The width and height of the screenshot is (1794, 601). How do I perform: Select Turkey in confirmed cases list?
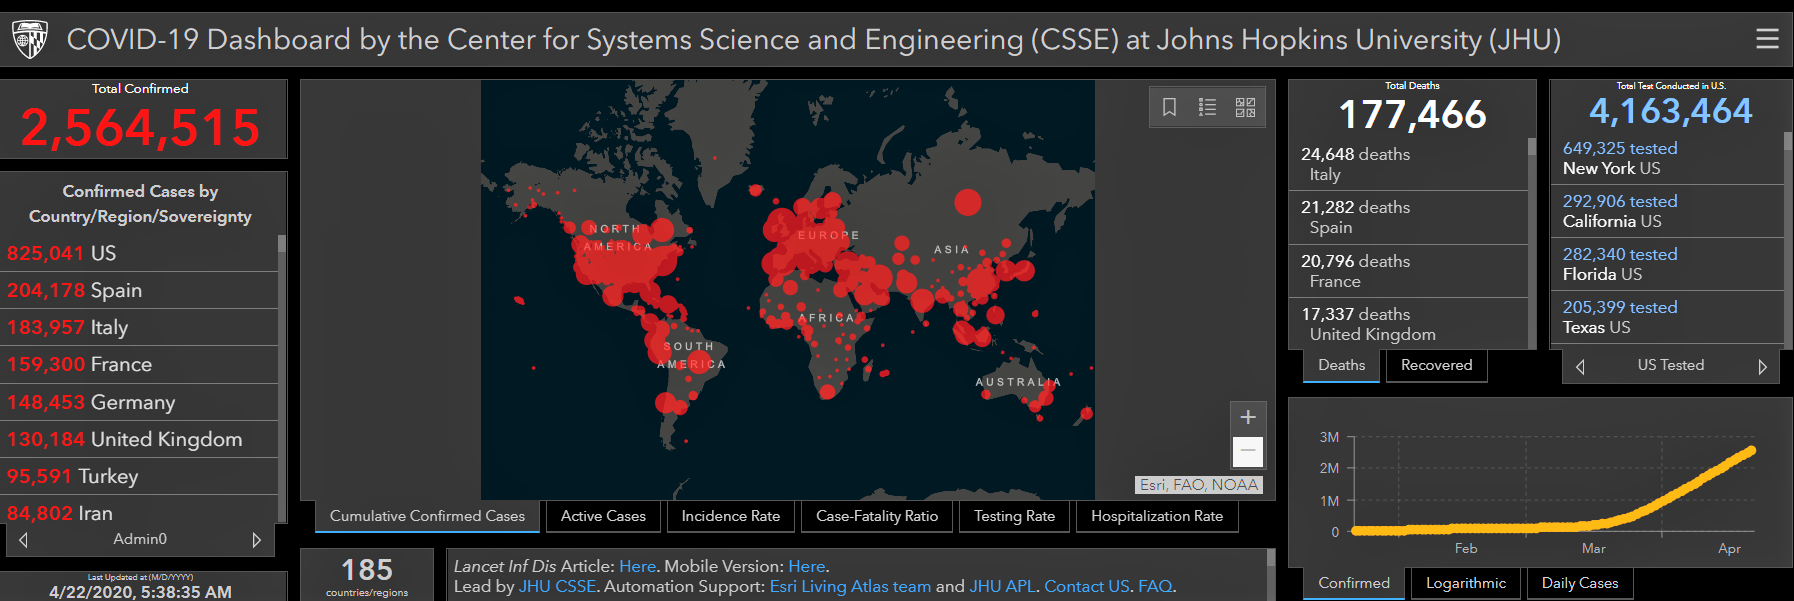[139, 476]
